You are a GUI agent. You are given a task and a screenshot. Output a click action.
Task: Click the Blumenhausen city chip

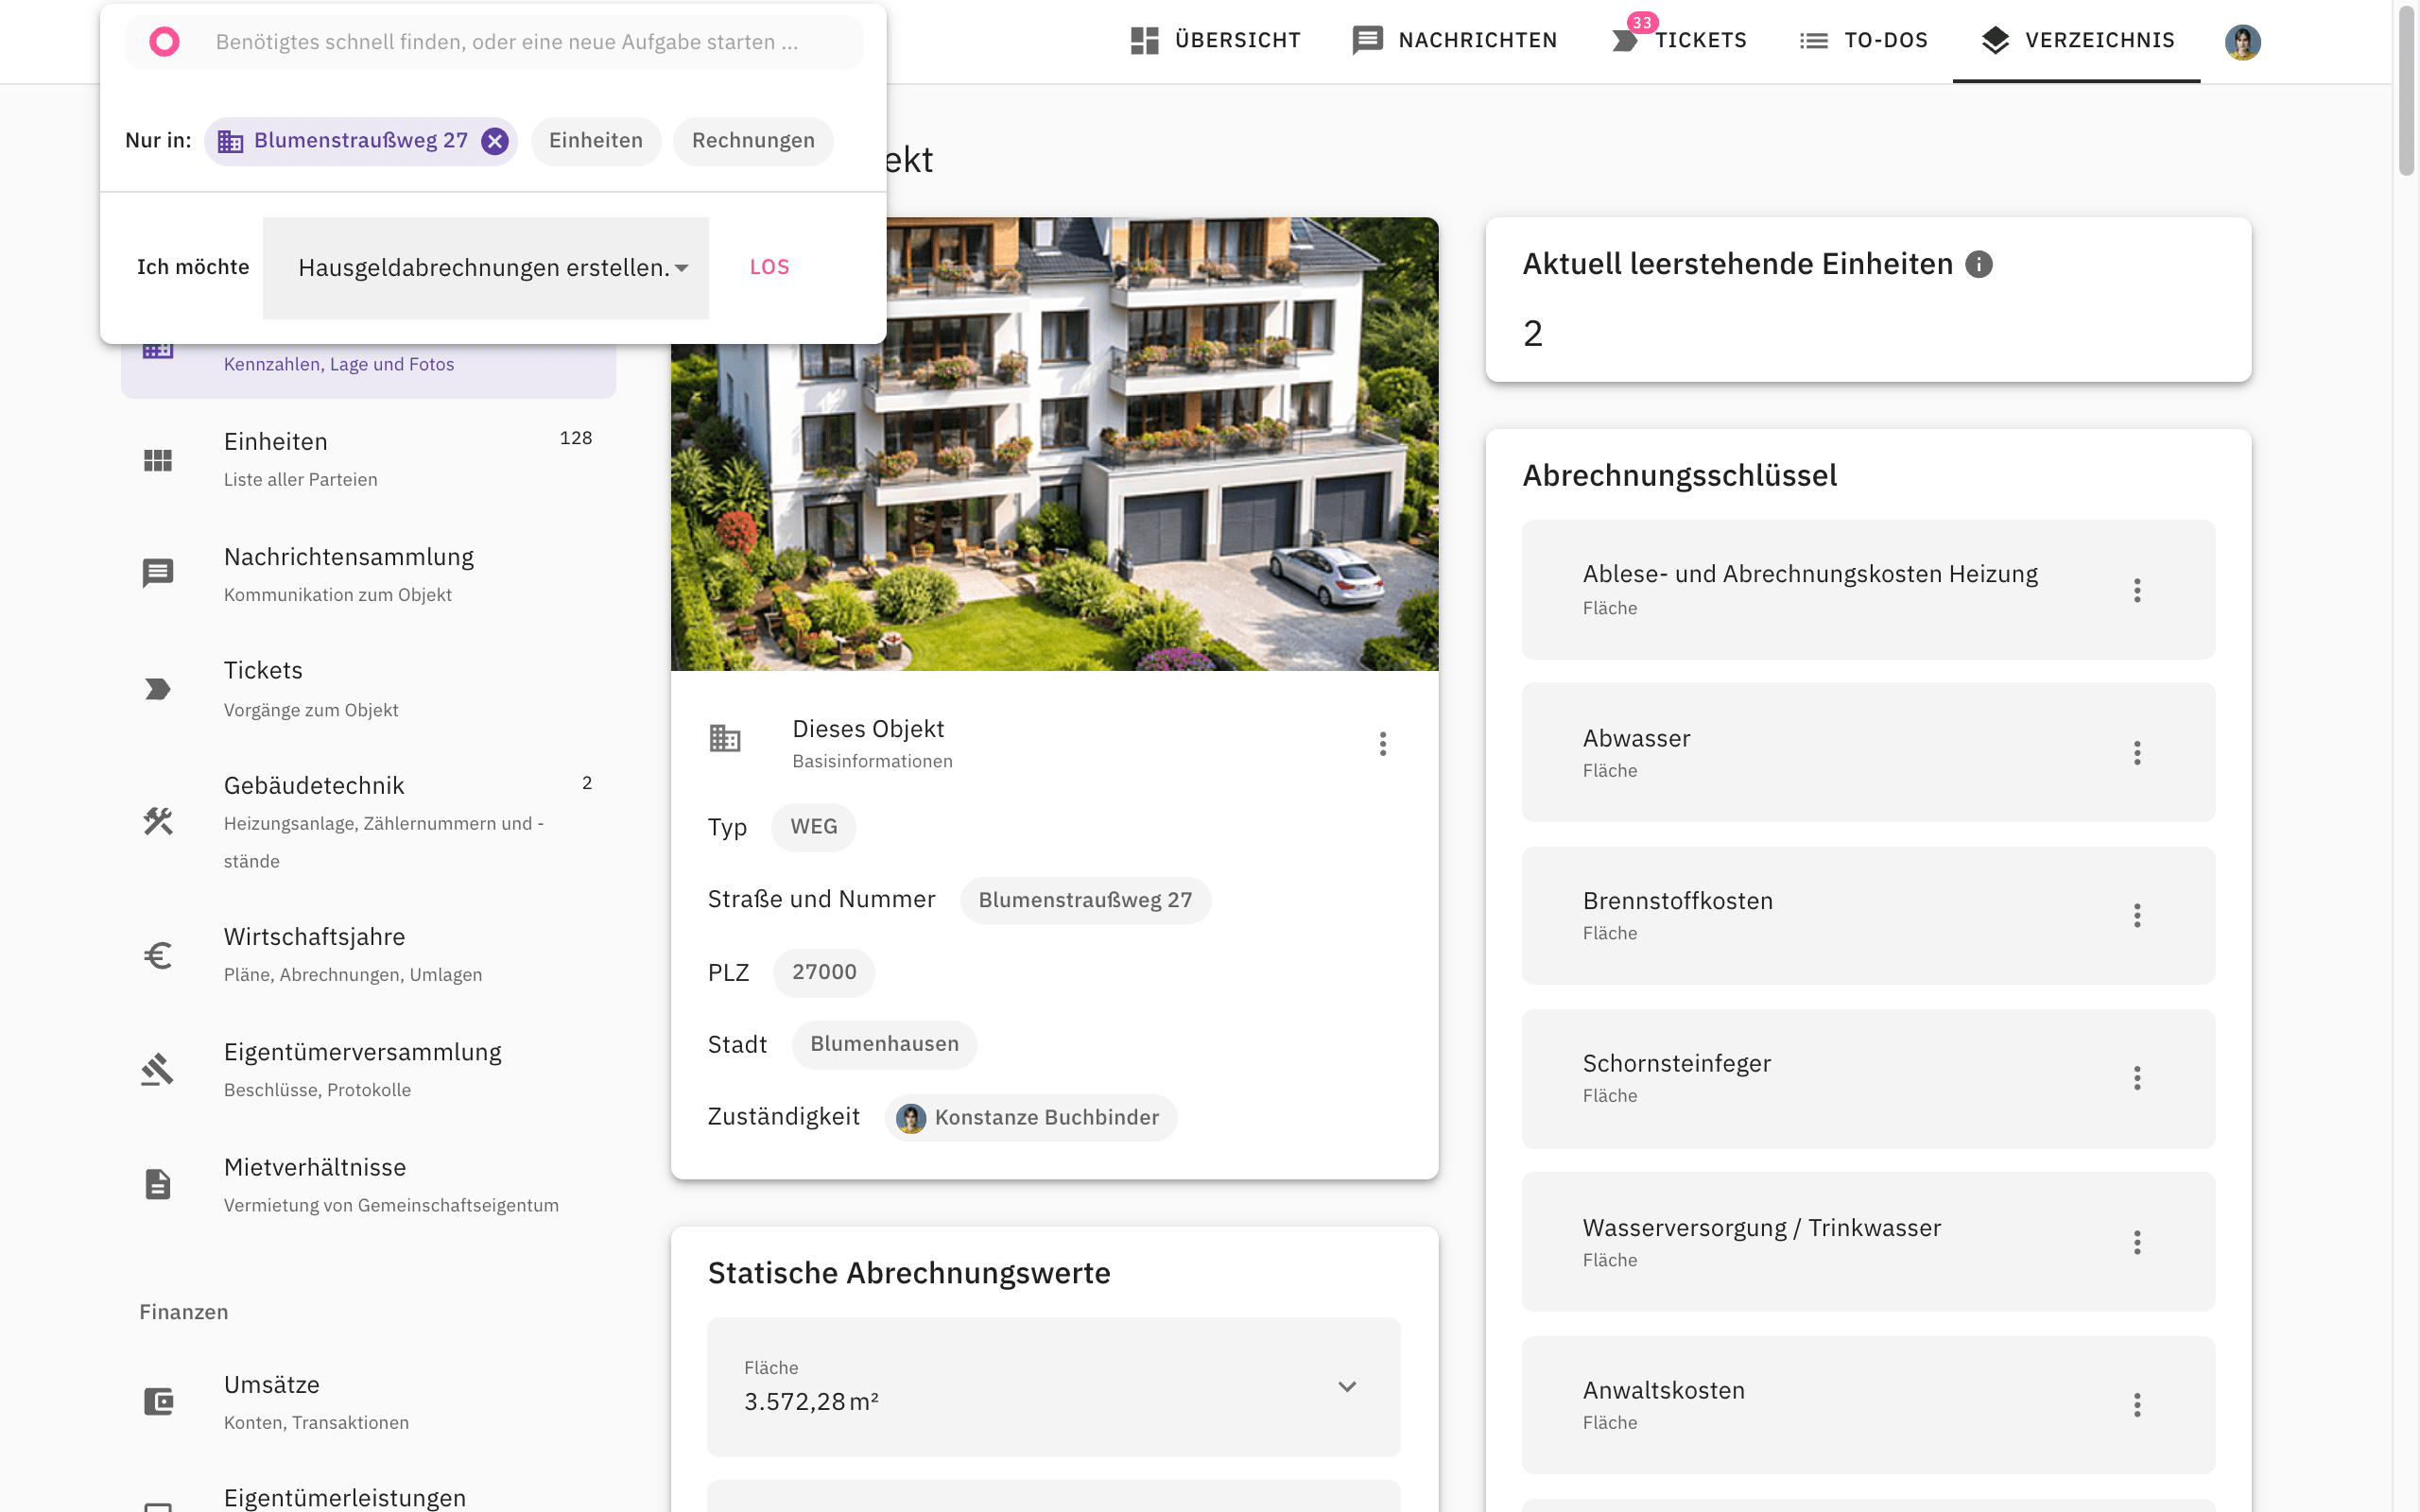884,1044
